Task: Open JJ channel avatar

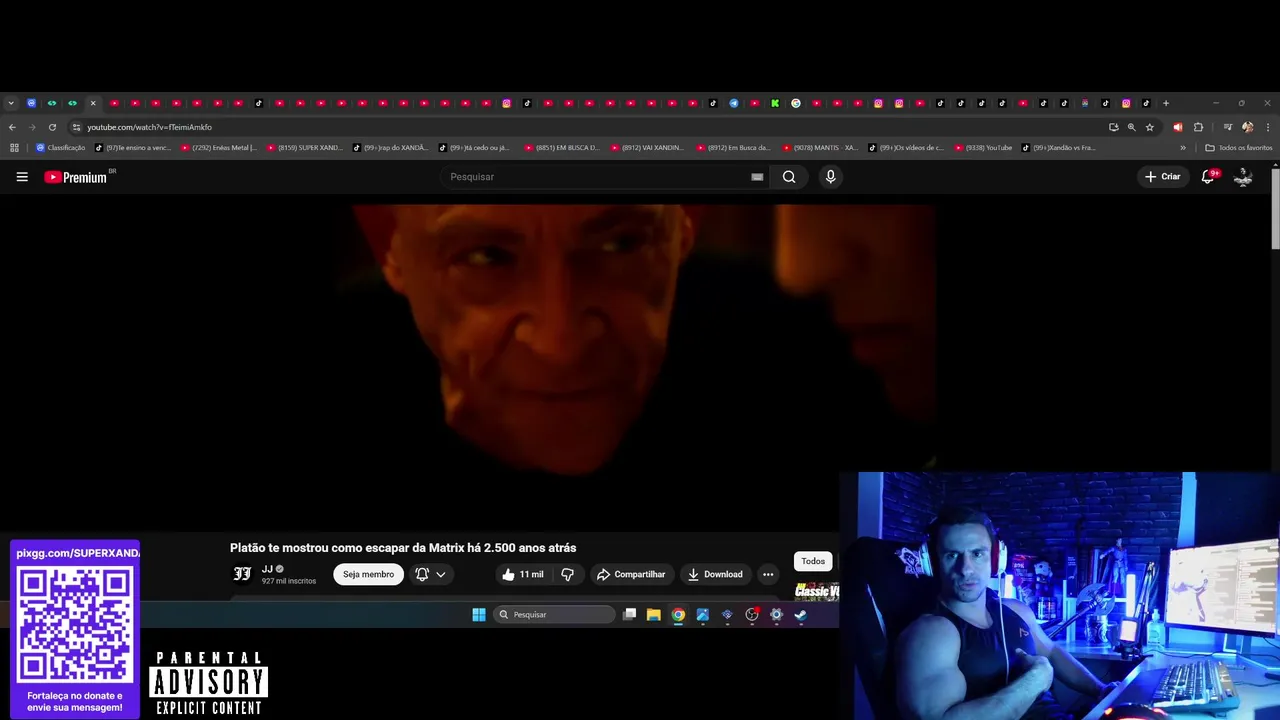Action: click(x=242, y=574)
